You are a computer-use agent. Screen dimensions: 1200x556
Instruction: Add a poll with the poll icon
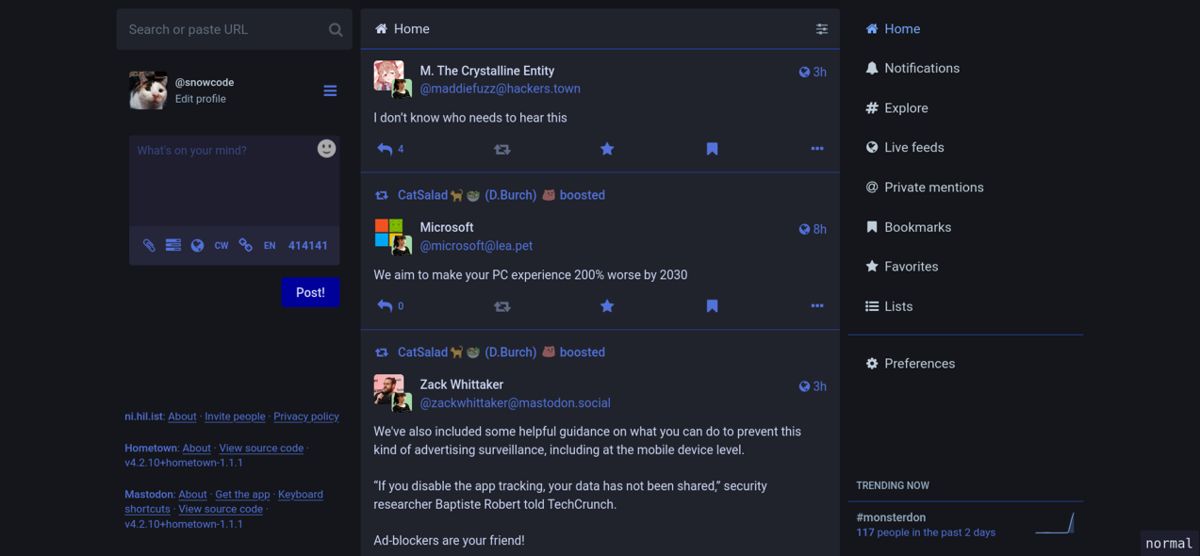click(x=173, y=245)
